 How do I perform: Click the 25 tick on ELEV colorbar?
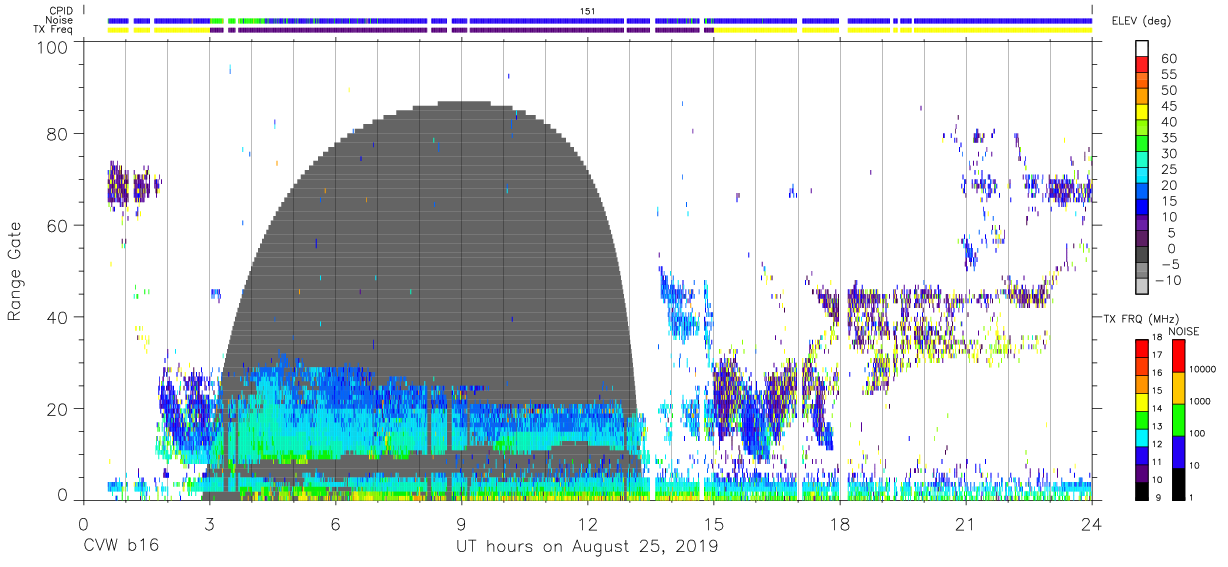[1167, 170]
